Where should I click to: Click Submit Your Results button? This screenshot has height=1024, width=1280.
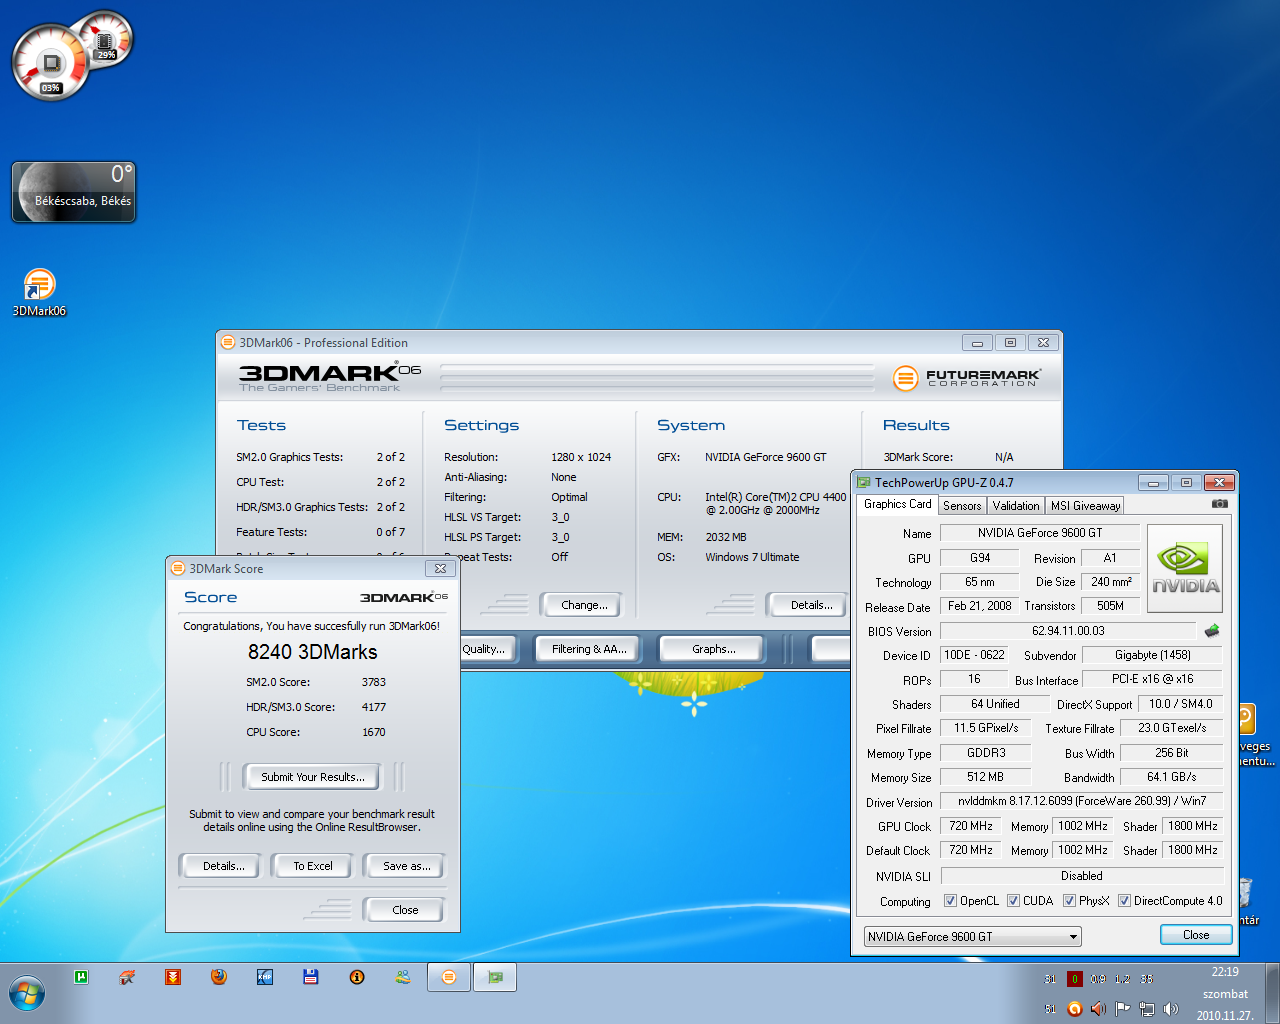coord(312,777)
